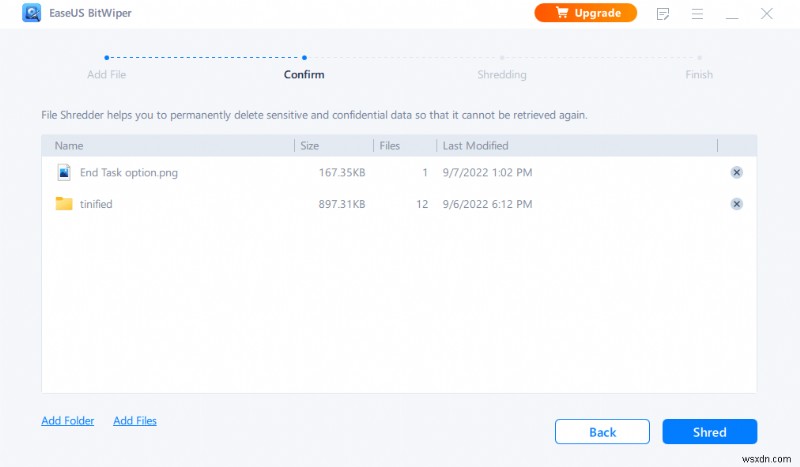Sort list by Size column
800x467 pixels.
pos(310,146)
